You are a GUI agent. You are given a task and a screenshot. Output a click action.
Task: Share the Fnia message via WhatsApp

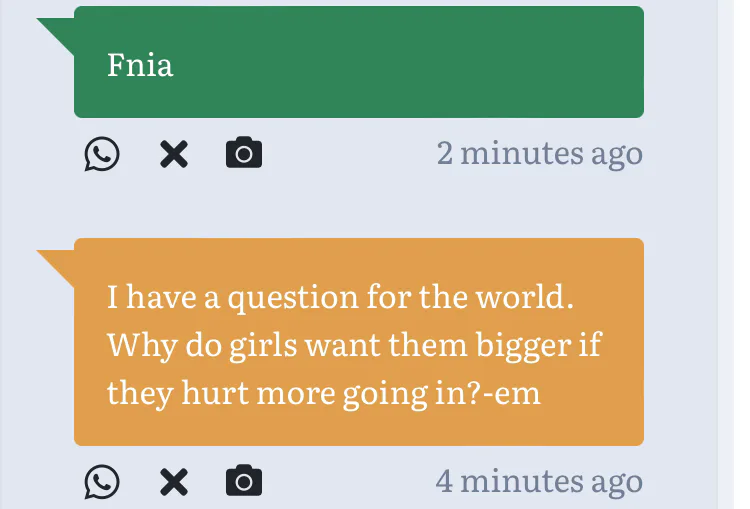click(102, 155)
